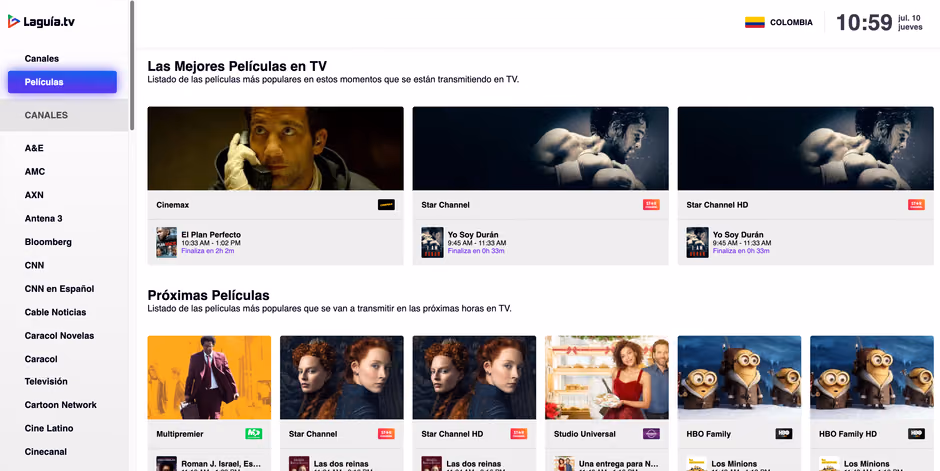Click HBO Family HD channel name

tap(848, 434)
